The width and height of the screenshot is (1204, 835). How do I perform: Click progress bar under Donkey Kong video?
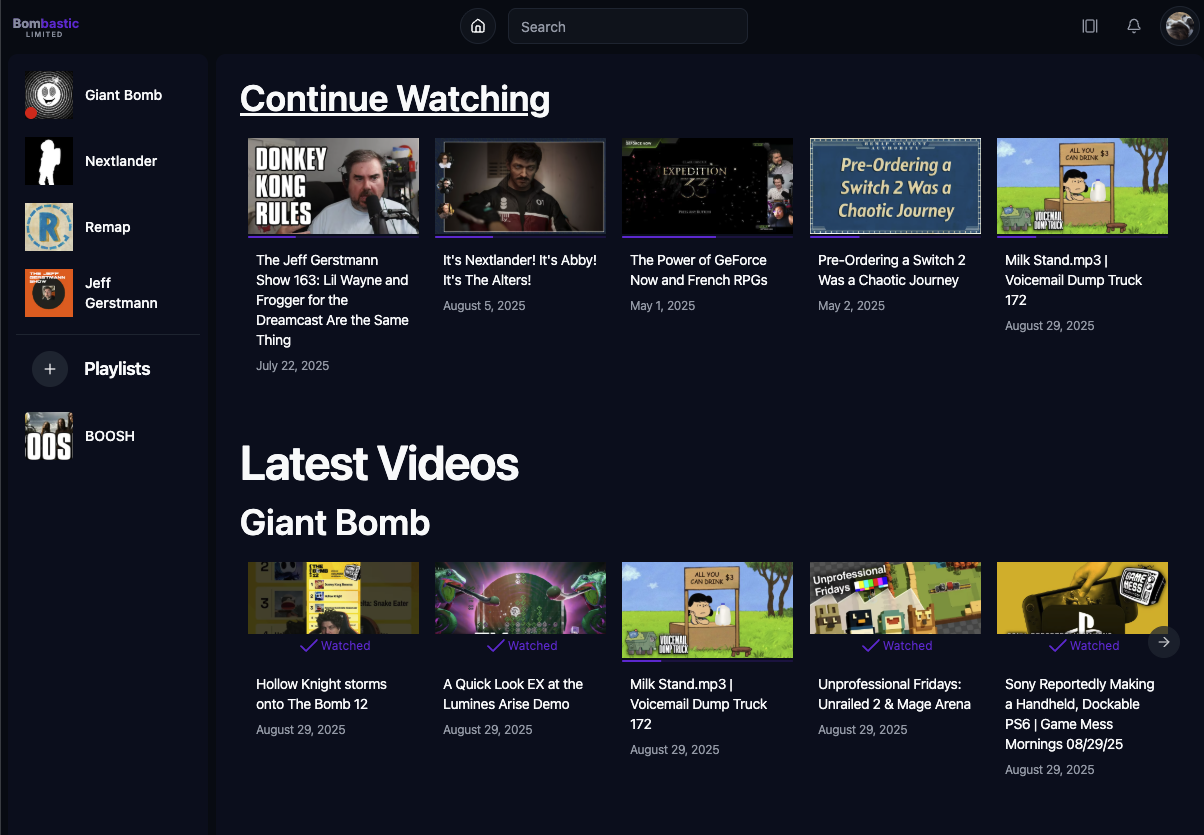click(333, 237)
